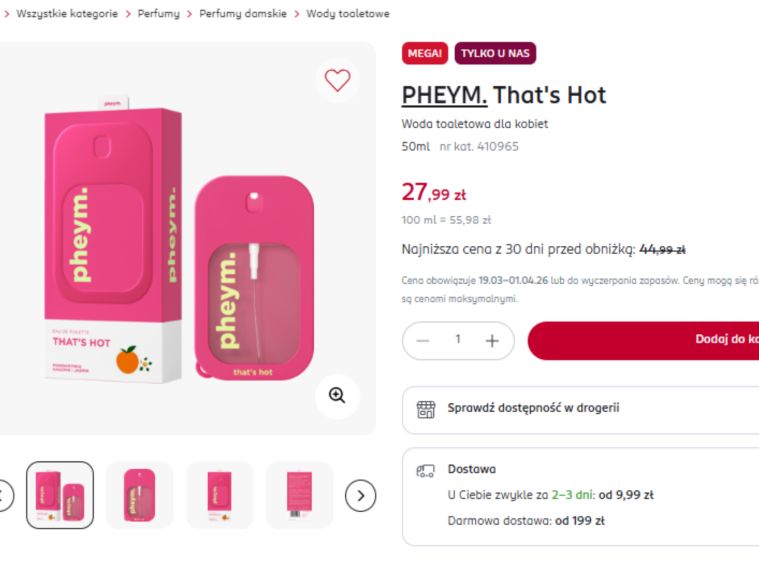Show next thumbnails with right arrow

pyautogui.click(x=360, y=495)
